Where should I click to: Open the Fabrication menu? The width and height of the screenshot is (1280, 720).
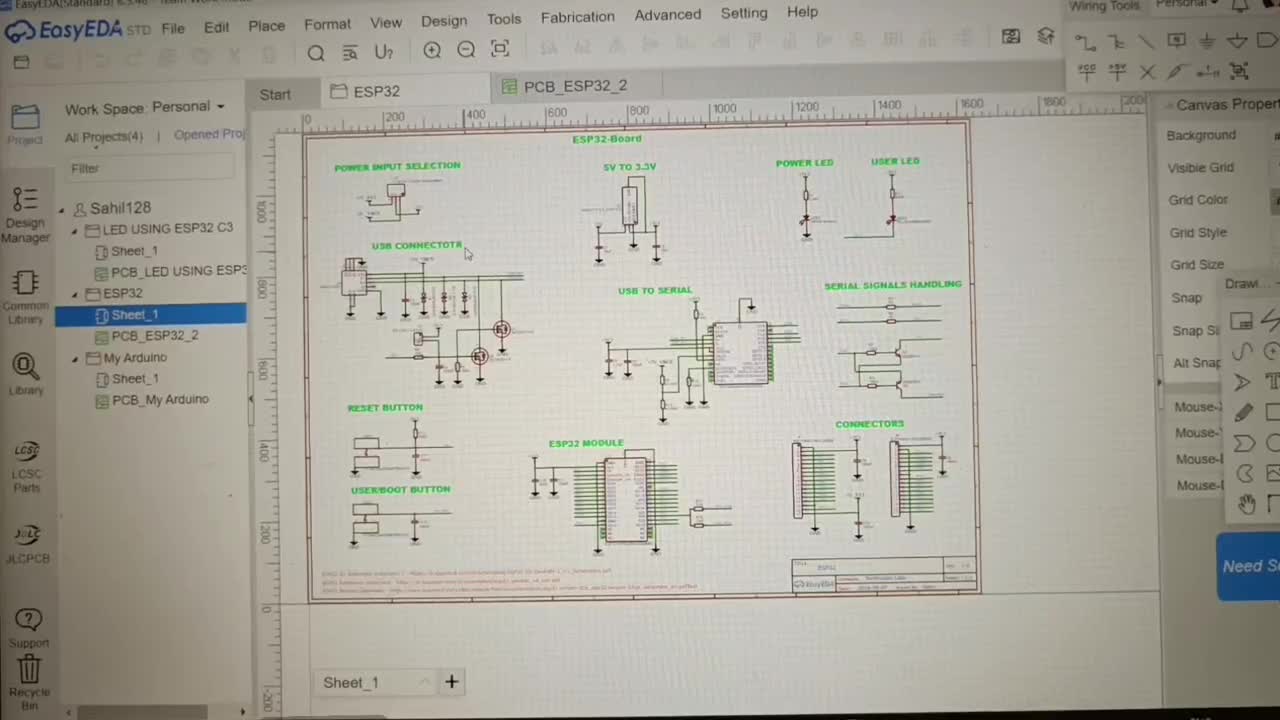coord(577,17)
